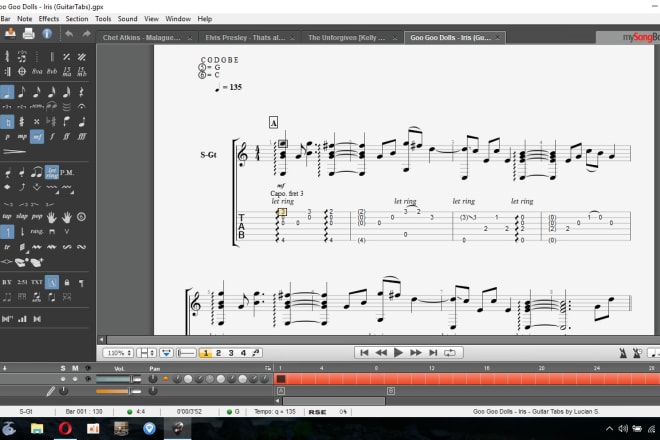Select the sharp accidental
Image resolution: width=660 pixels, height=440 pixels.
22,122
